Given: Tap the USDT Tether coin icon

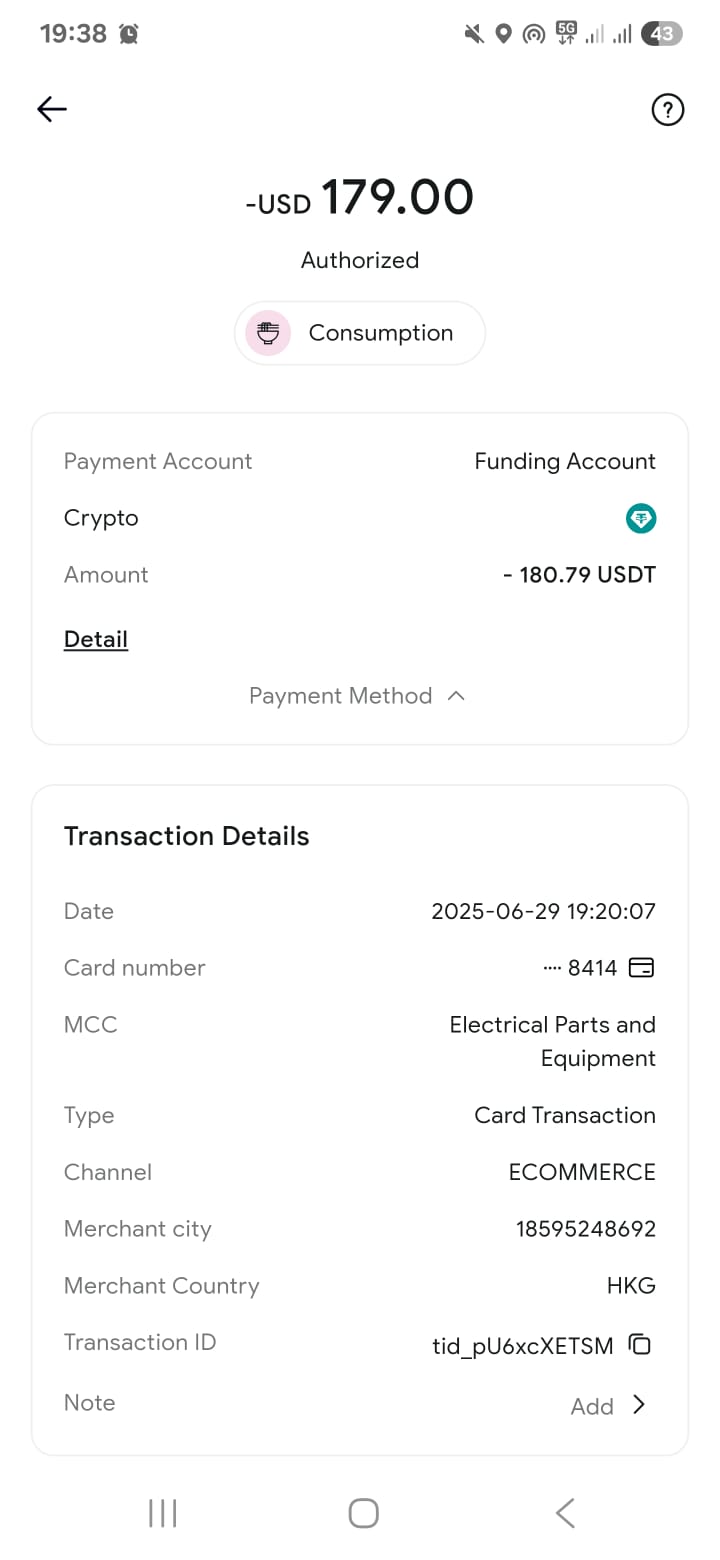Looking at the screenshot, I should click(641, 518).
